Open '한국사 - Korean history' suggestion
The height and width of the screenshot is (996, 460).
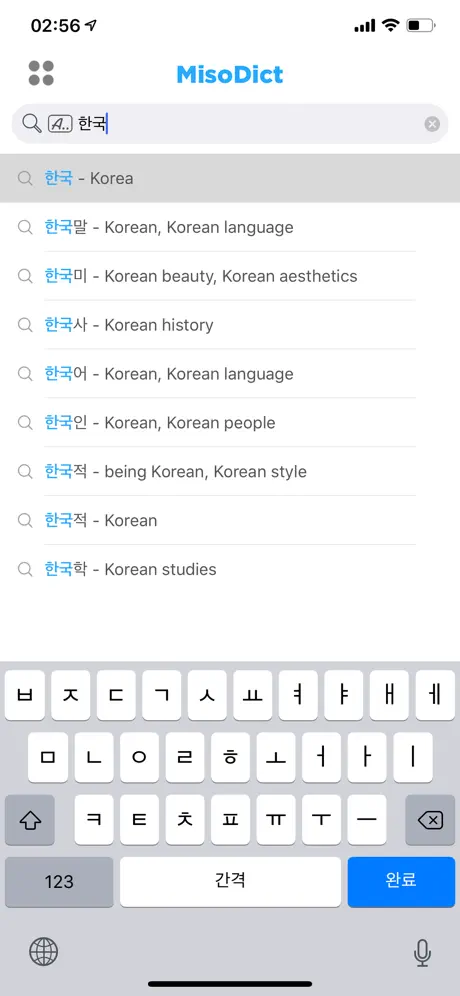(230, 325)
